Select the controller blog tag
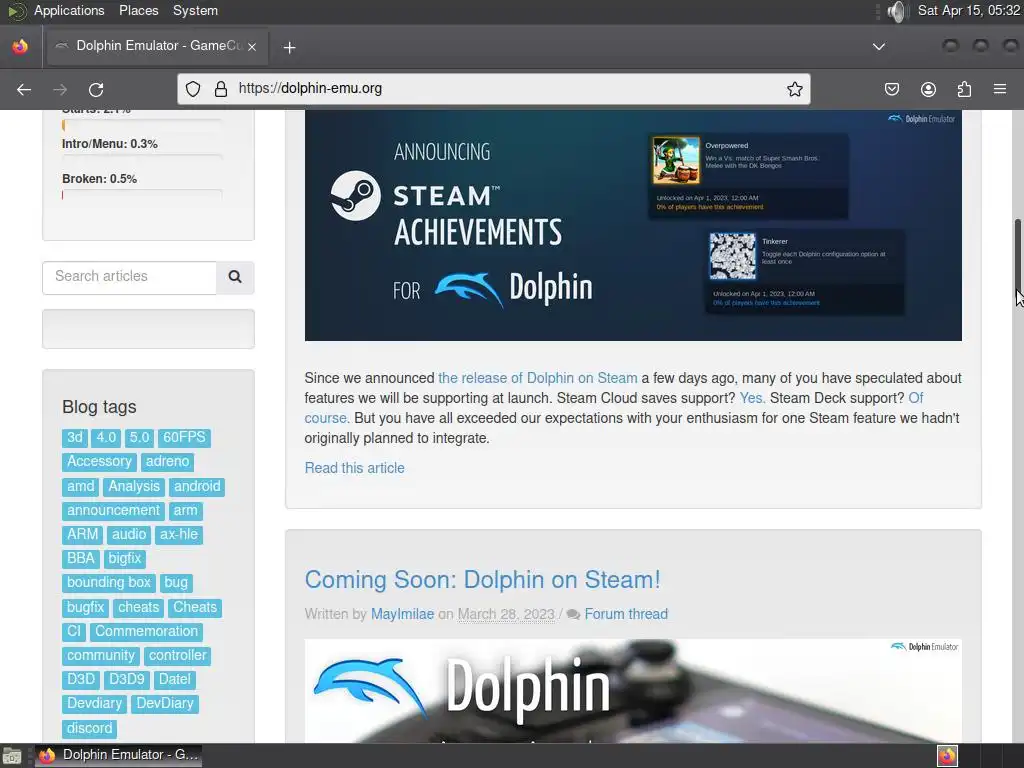The height and width of the screenshot is (768, 1024). tap(178, 656)
